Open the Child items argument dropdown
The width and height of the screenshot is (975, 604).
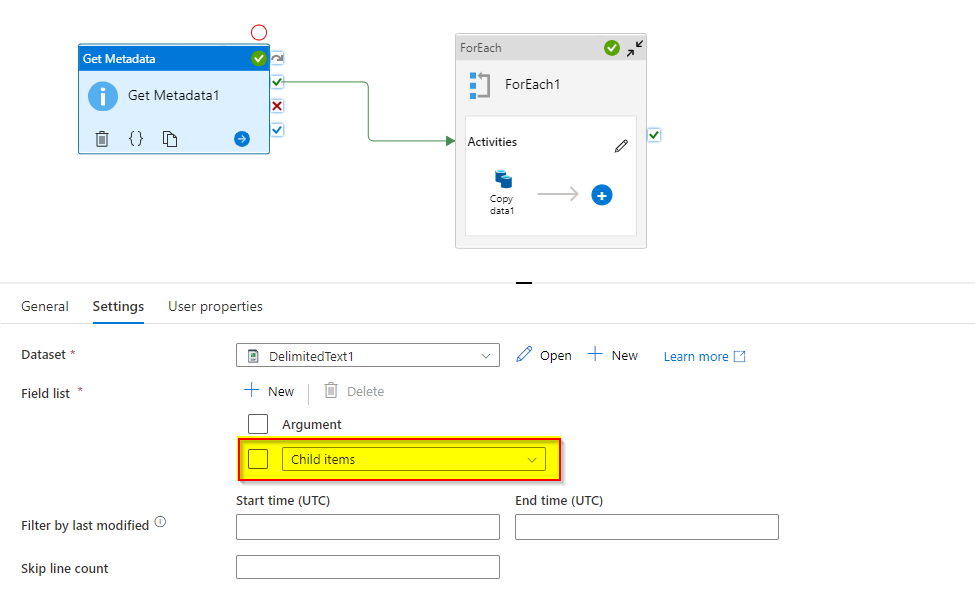(x=414, y=459)
